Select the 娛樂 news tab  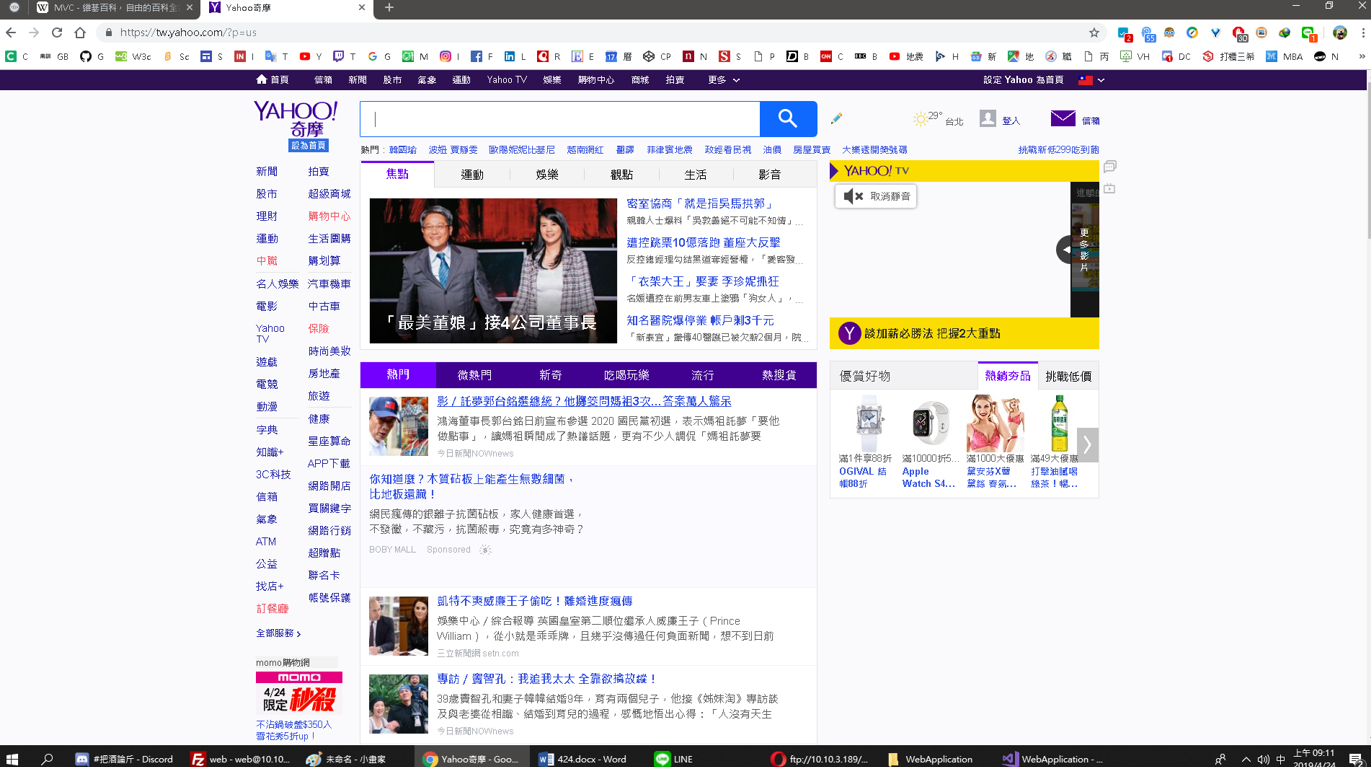pos(547,174)
